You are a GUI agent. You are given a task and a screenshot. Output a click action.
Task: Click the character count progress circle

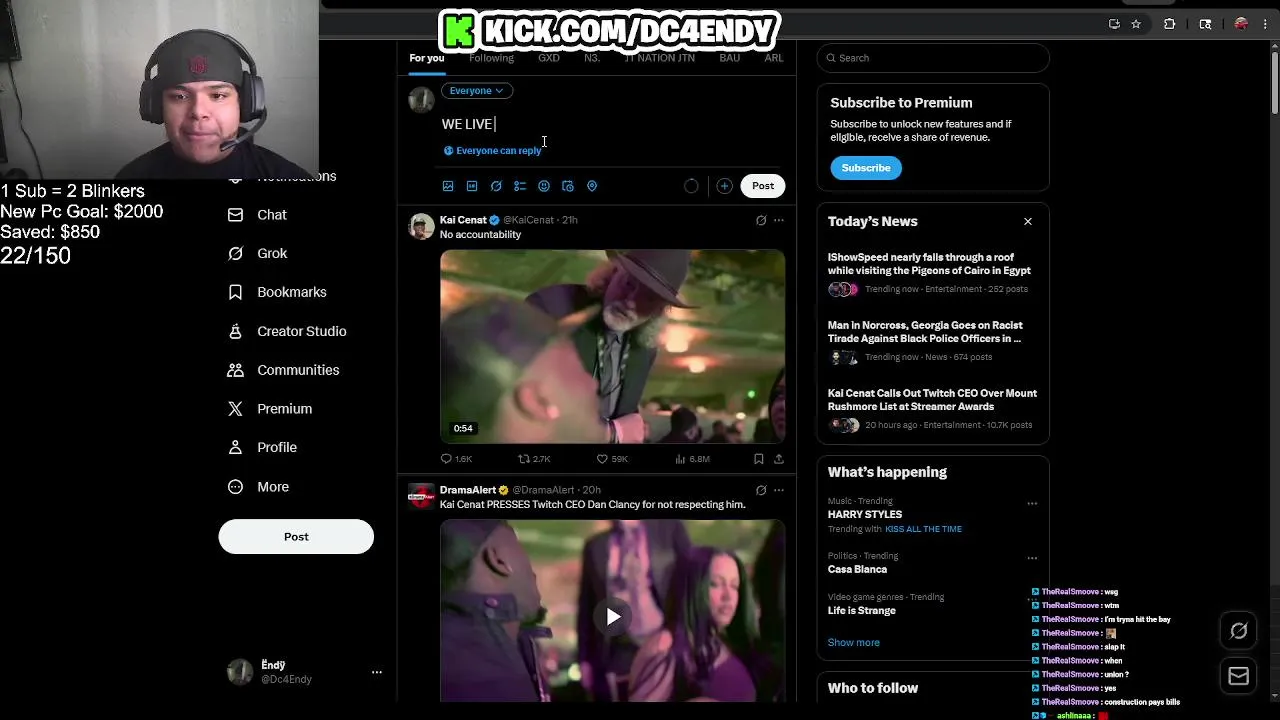tap(691, 186)
